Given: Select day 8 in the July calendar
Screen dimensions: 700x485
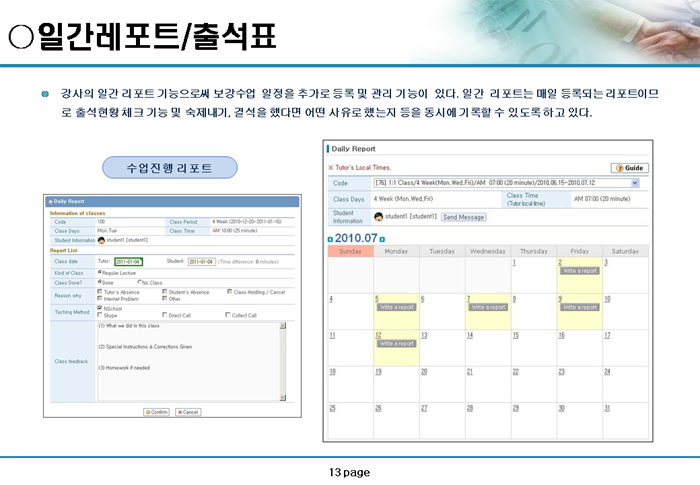Looking at the screenshot, I should [514, 299].
